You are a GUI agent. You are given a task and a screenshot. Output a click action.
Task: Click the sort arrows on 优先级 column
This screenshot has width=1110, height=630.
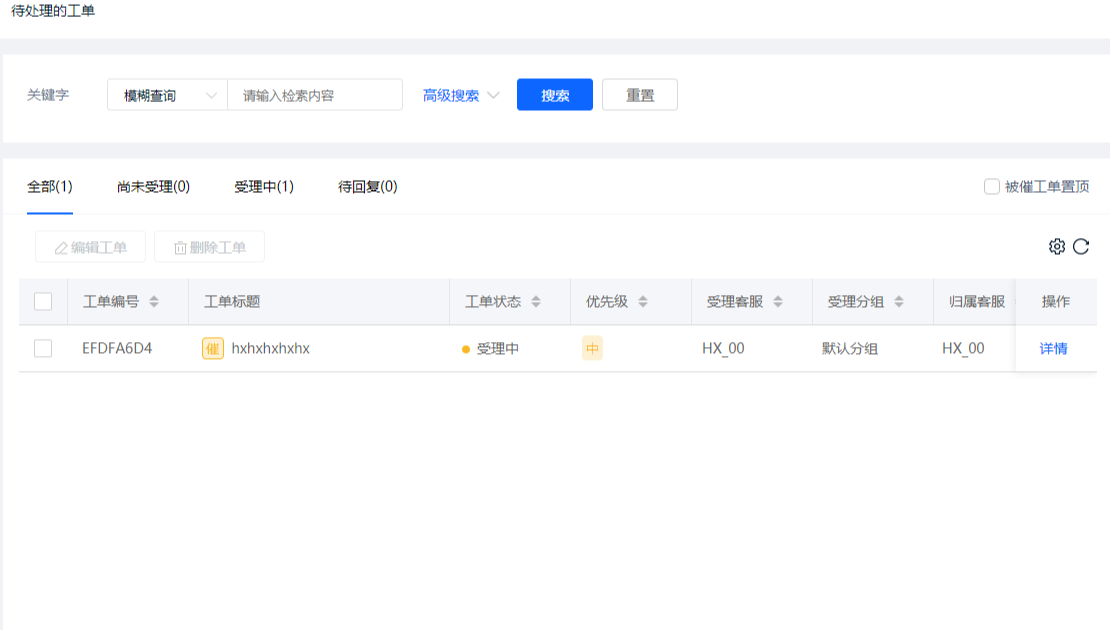[643, 302]
